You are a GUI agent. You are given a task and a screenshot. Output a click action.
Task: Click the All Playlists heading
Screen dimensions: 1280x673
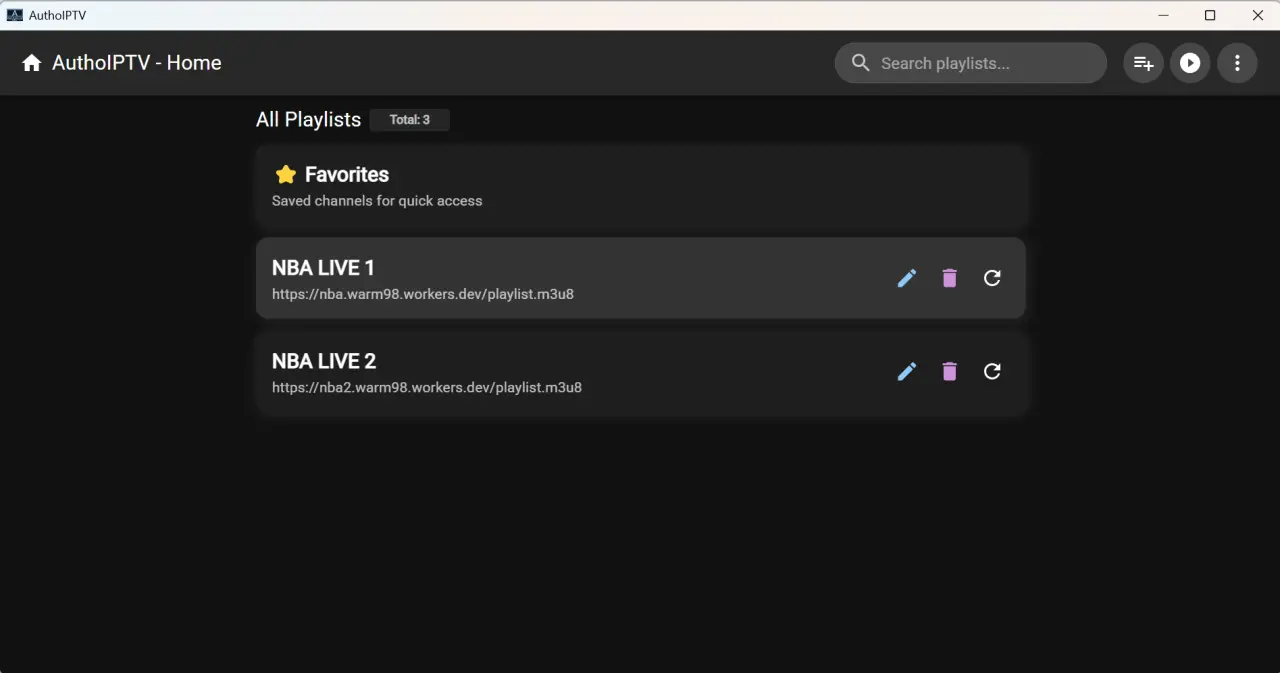[x=308, y=119]
